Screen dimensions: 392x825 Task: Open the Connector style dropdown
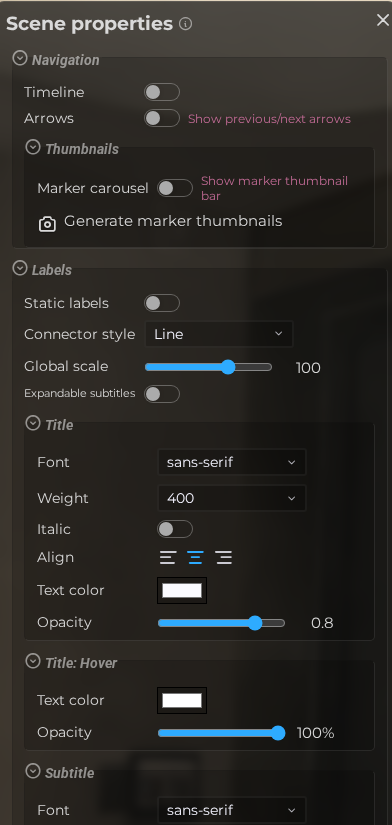pyautogui.click(x=219, y=334)
